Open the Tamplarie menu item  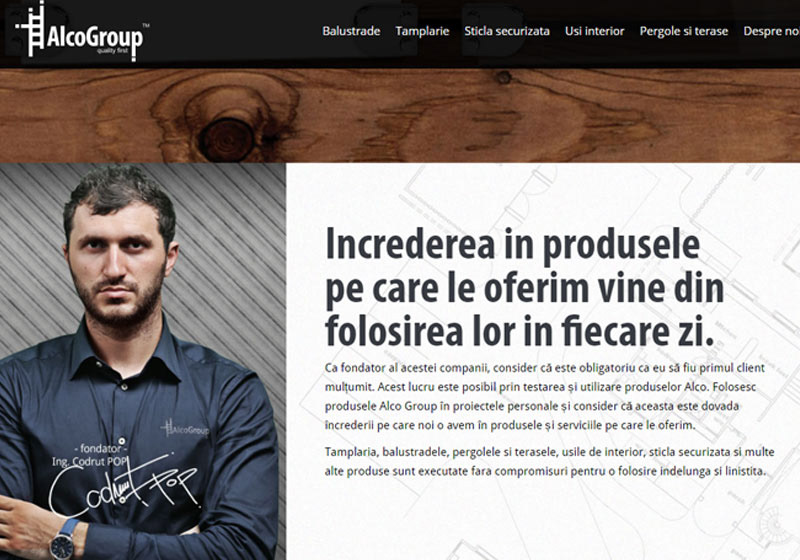tap(422, 31)
